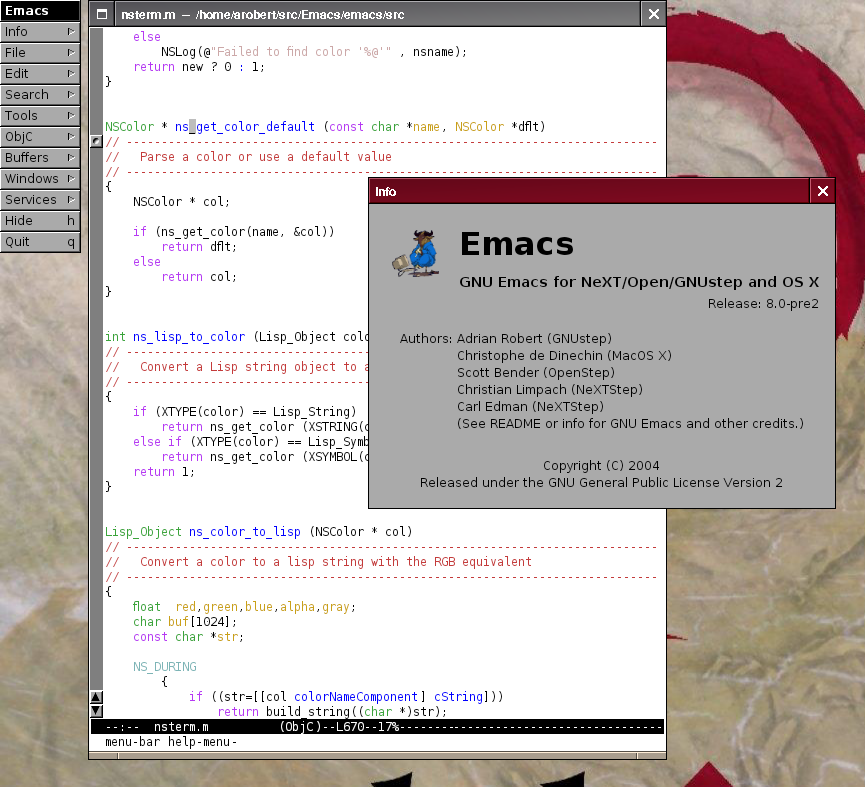The image size is (865, 787).
Task: Choose Quit from the Emacs menu
Action: point(40,241)
